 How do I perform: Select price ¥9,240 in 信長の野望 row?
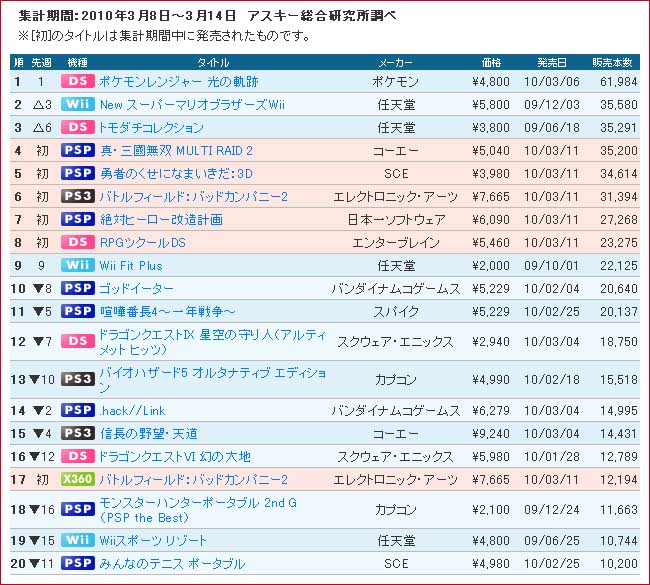point(491,434)
